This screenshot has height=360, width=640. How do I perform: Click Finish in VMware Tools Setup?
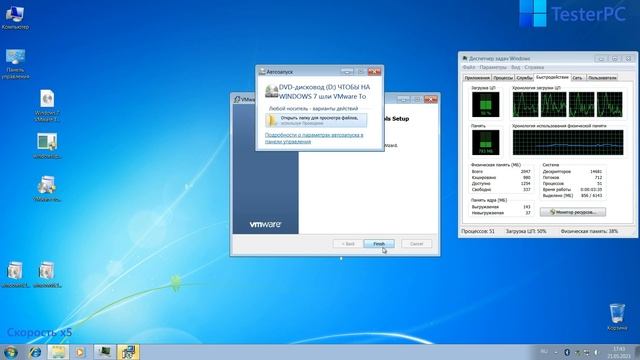tap(379, 244)
